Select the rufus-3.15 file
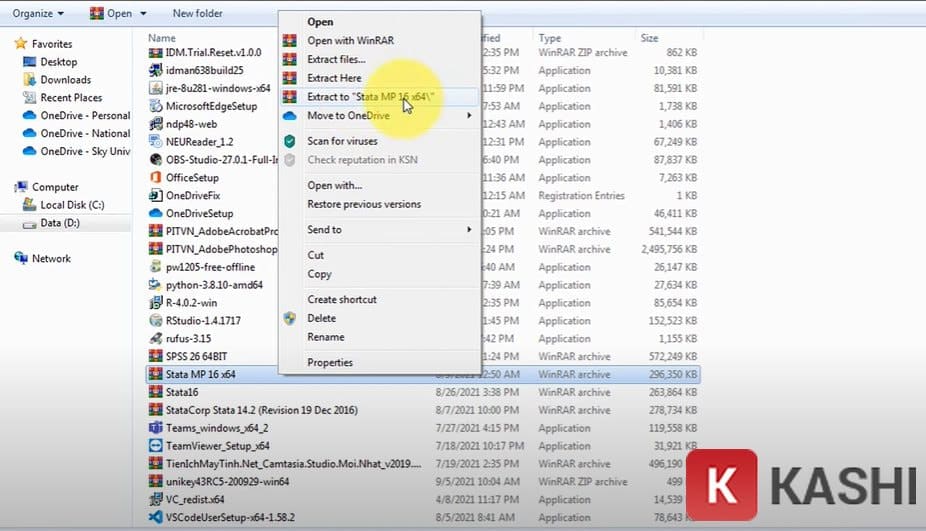This screenshot has height=531, width=926. (188, 338)
